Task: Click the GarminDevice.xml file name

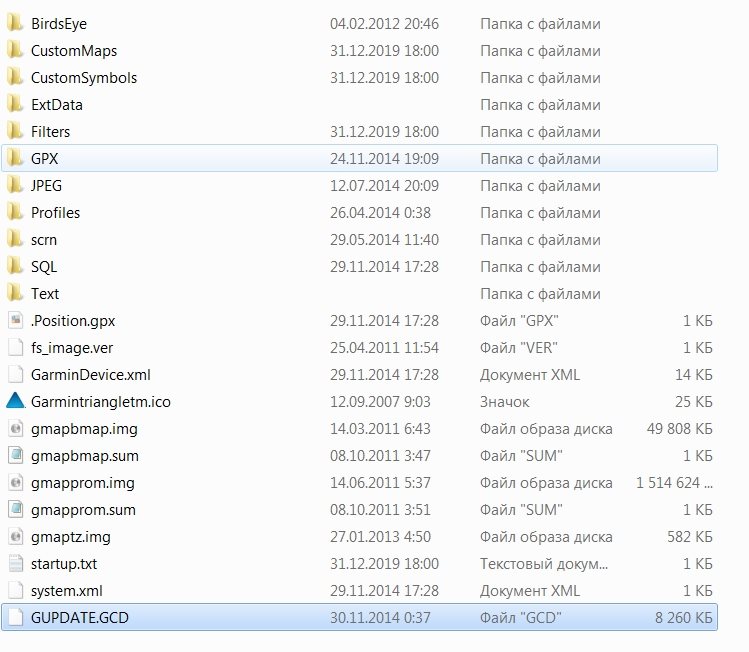Action: click(x=91, y=375)
